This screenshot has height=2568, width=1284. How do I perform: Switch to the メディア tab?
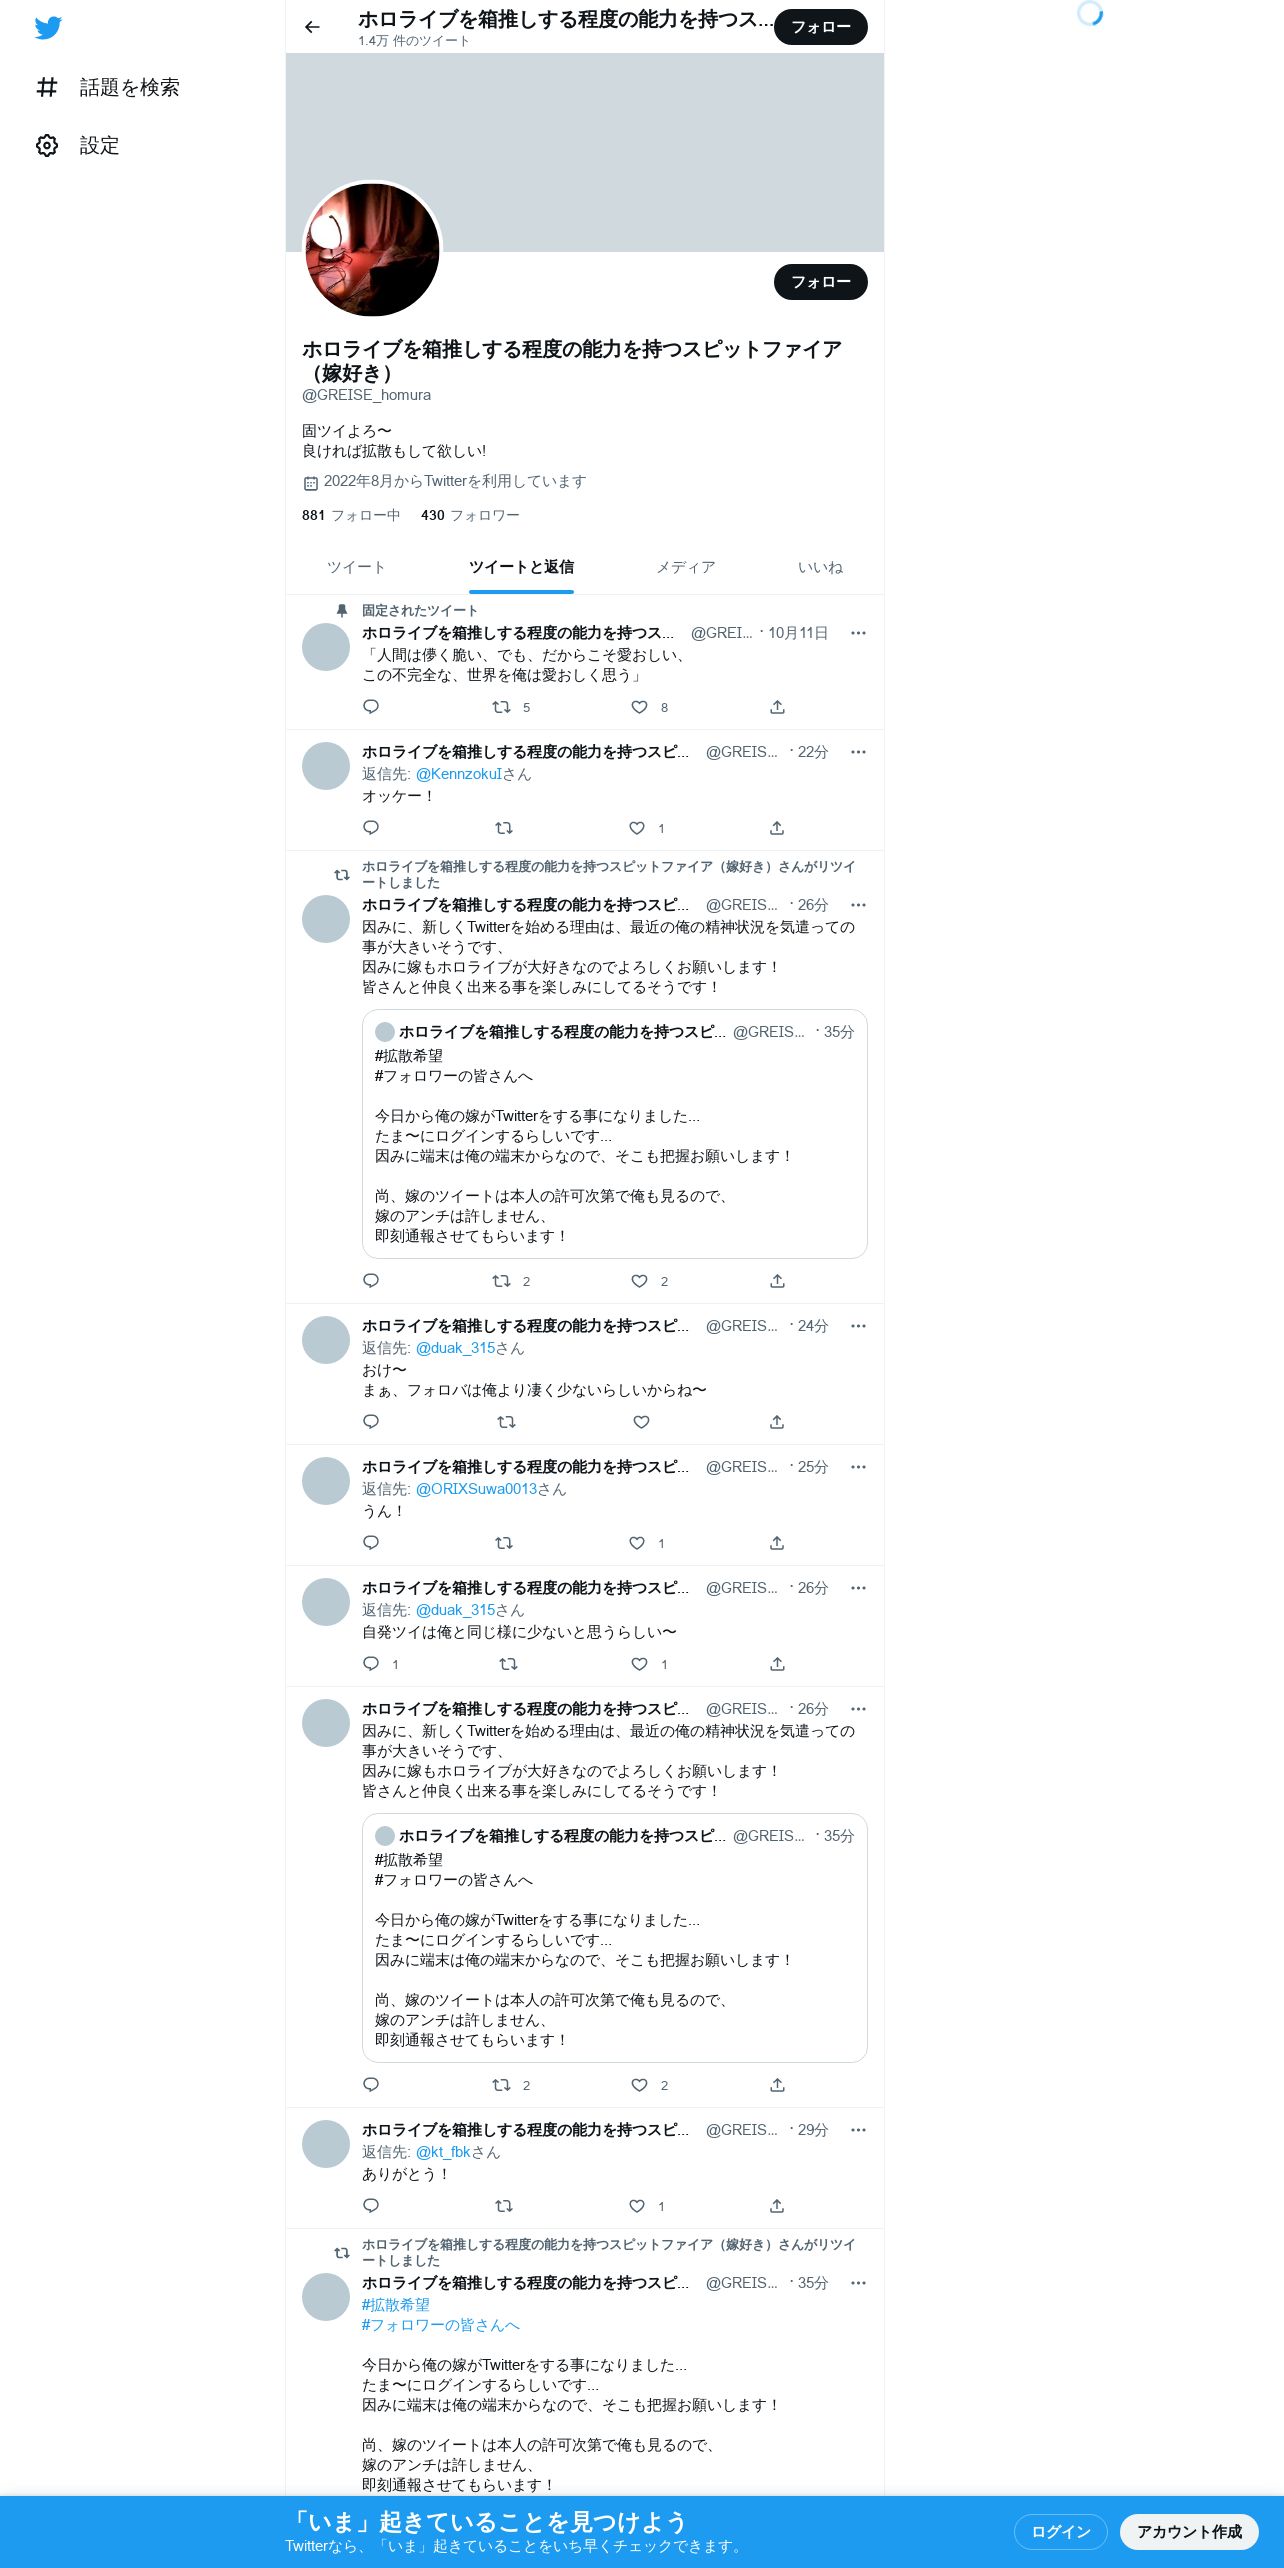pyautogui.click(x=686, y=567)
